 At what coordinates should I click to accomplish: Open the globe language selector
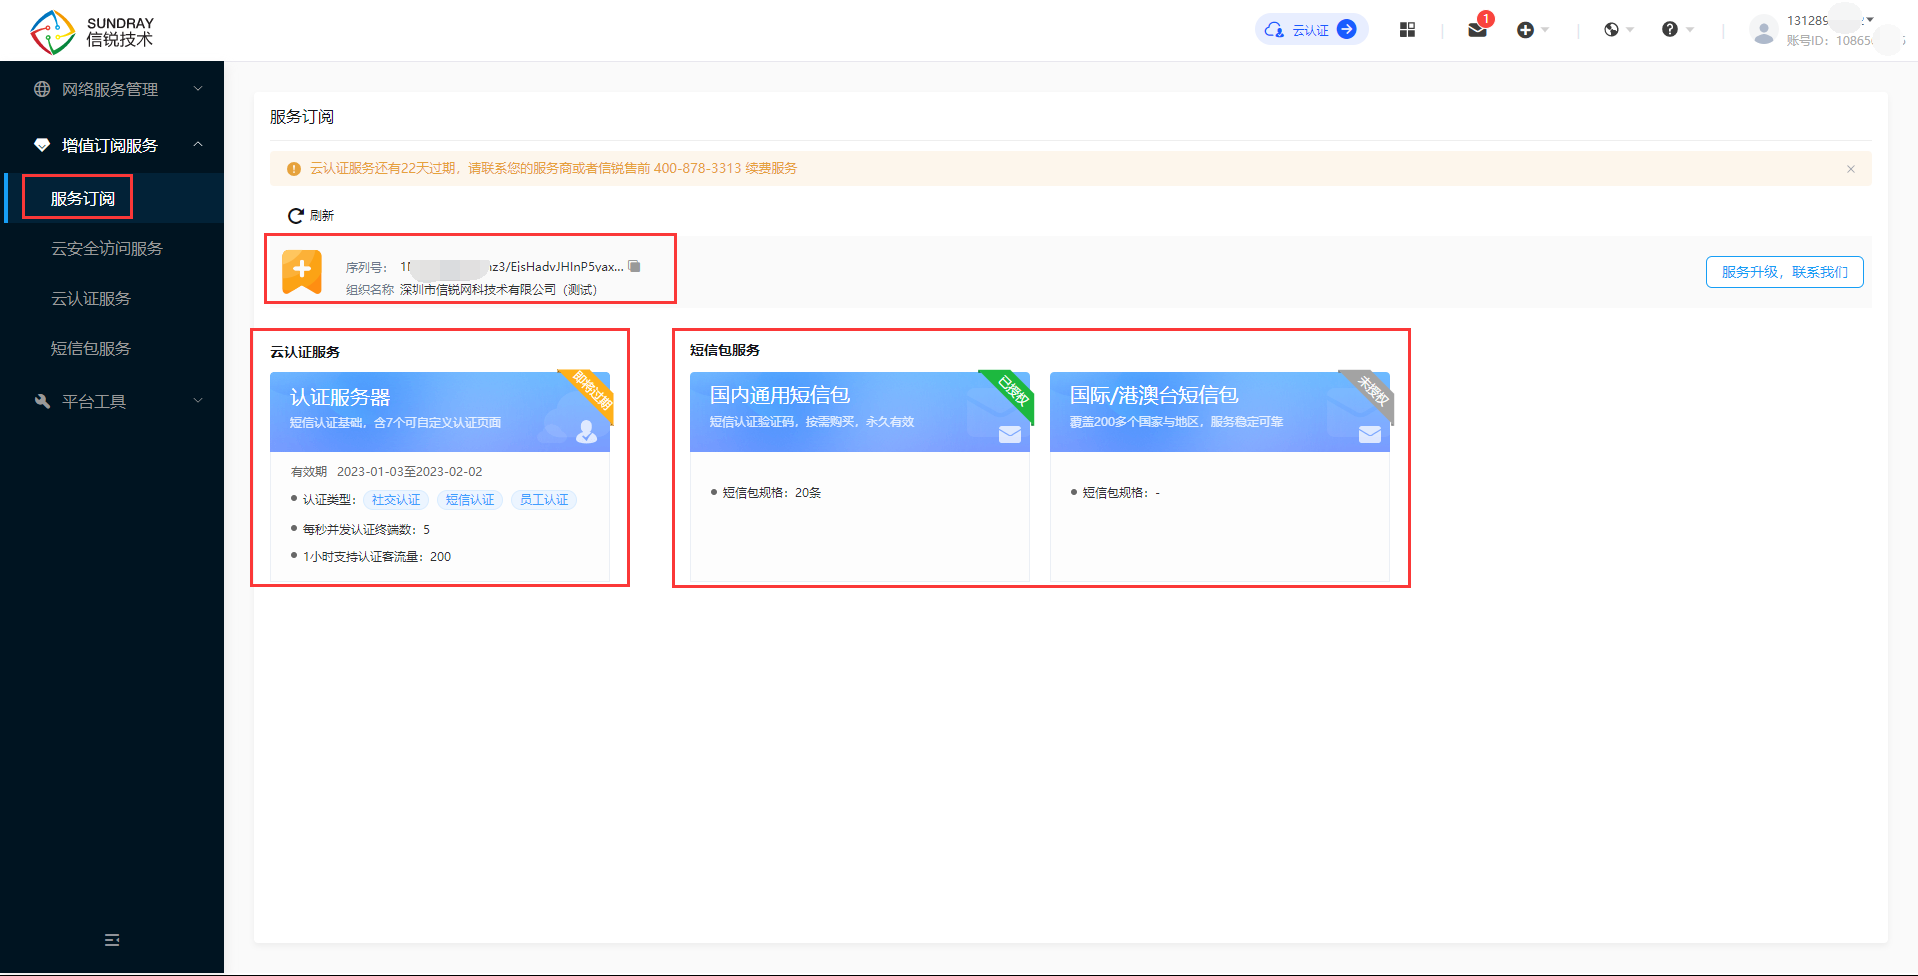(x=1611, y=30)
